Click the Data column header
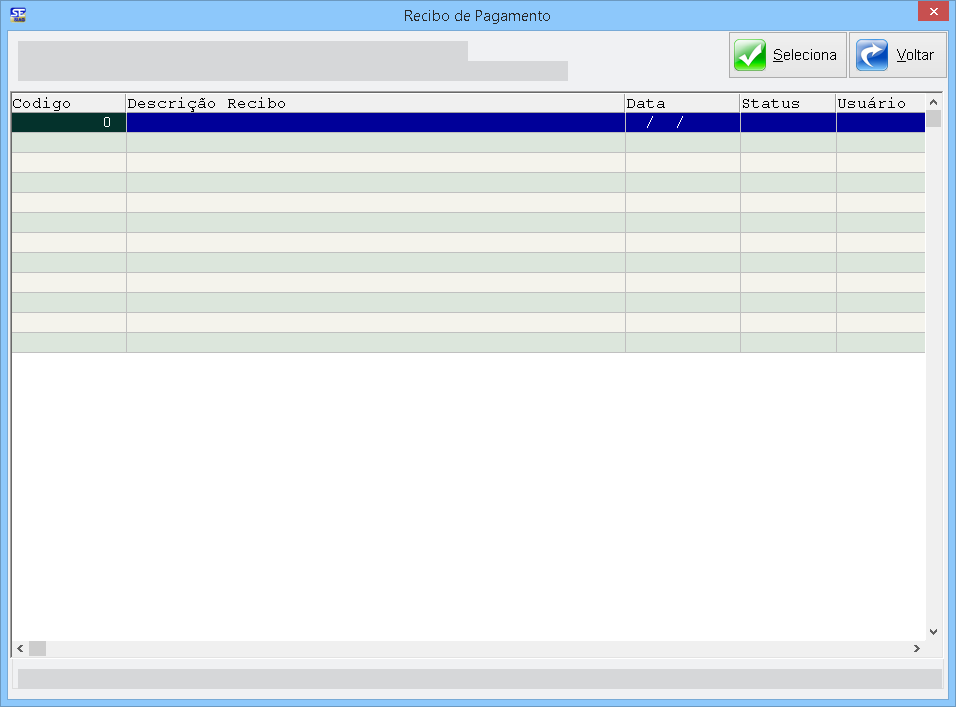This screenshot has width=956, height=707. pyautogui.click(x=682, y=103)
